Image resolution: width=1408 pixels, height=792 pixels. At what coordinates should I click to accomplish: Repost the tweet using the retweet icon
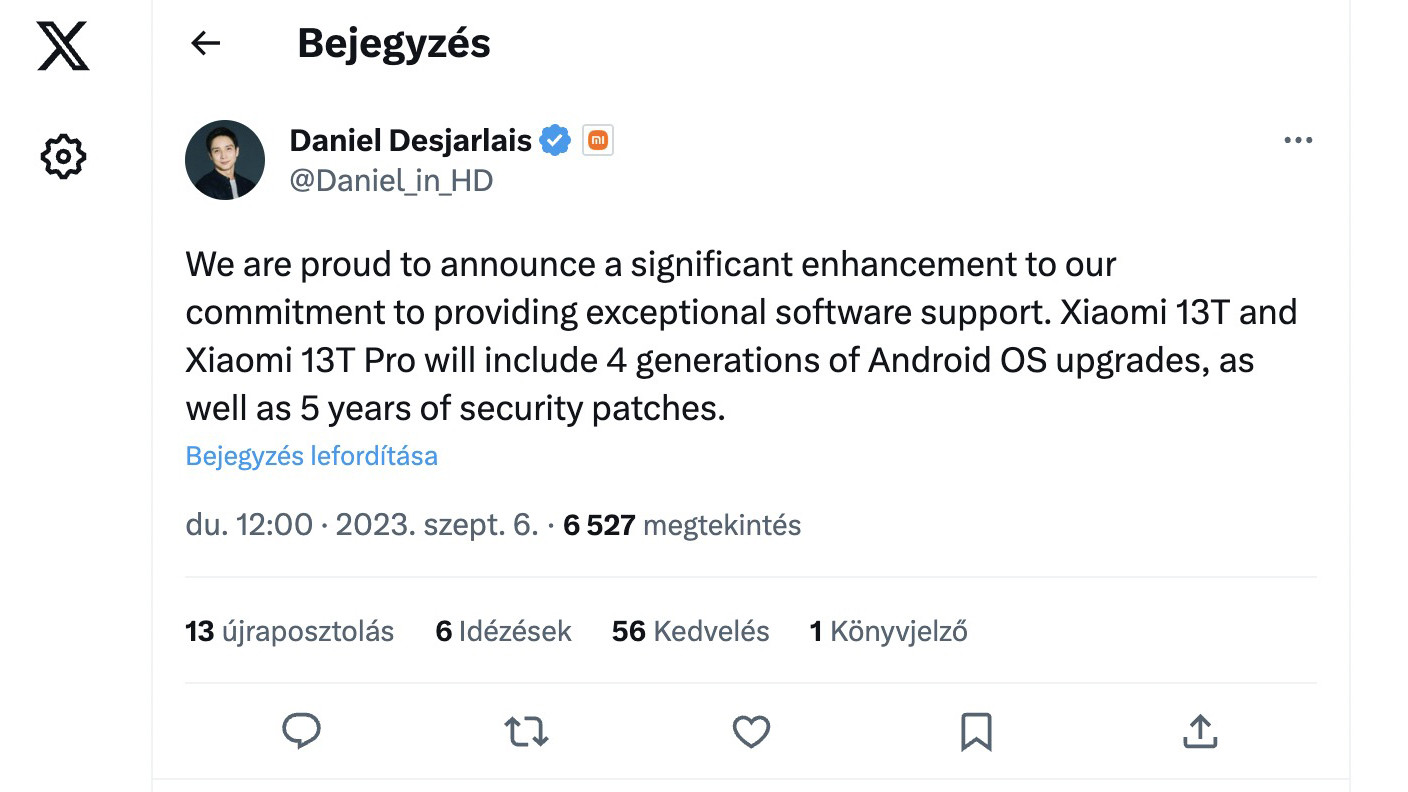[x=525, y=732]
